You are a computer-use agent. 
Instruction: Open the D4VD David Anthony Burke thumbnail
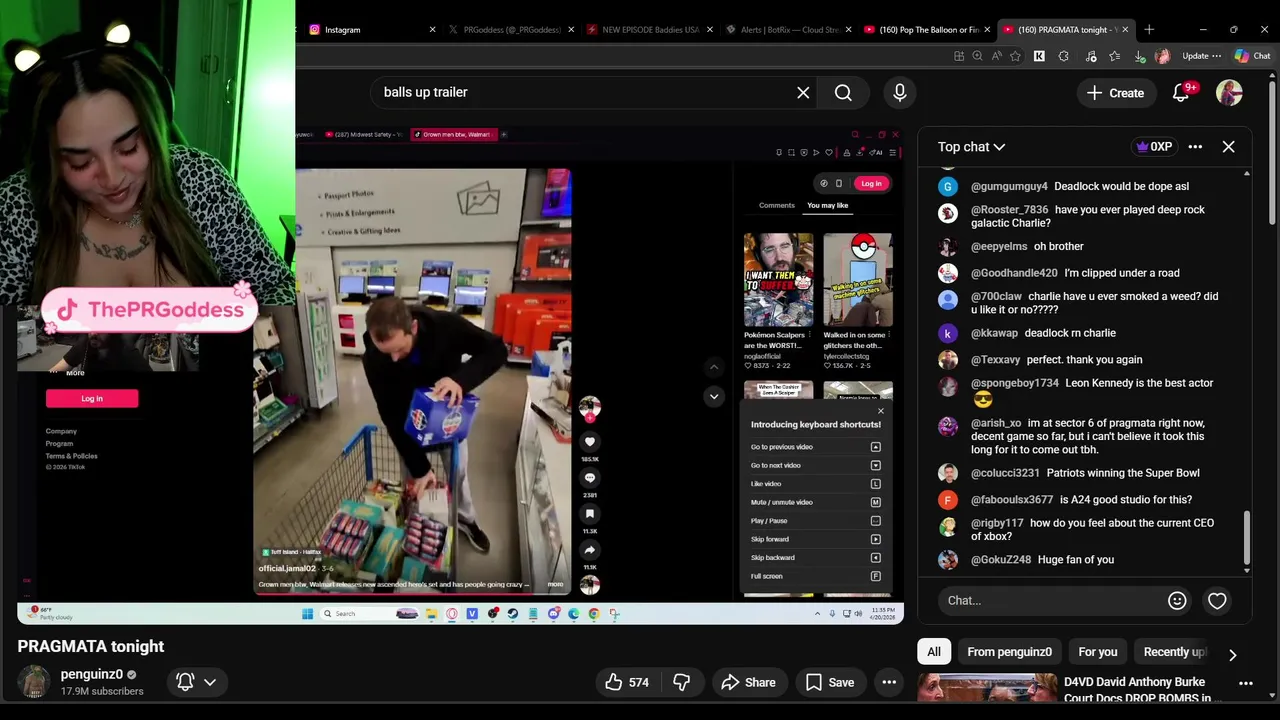click(987, 689)
